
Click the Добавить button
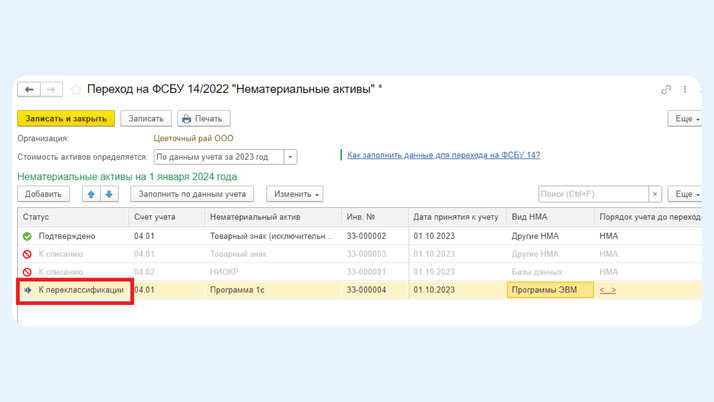(43, 194)
